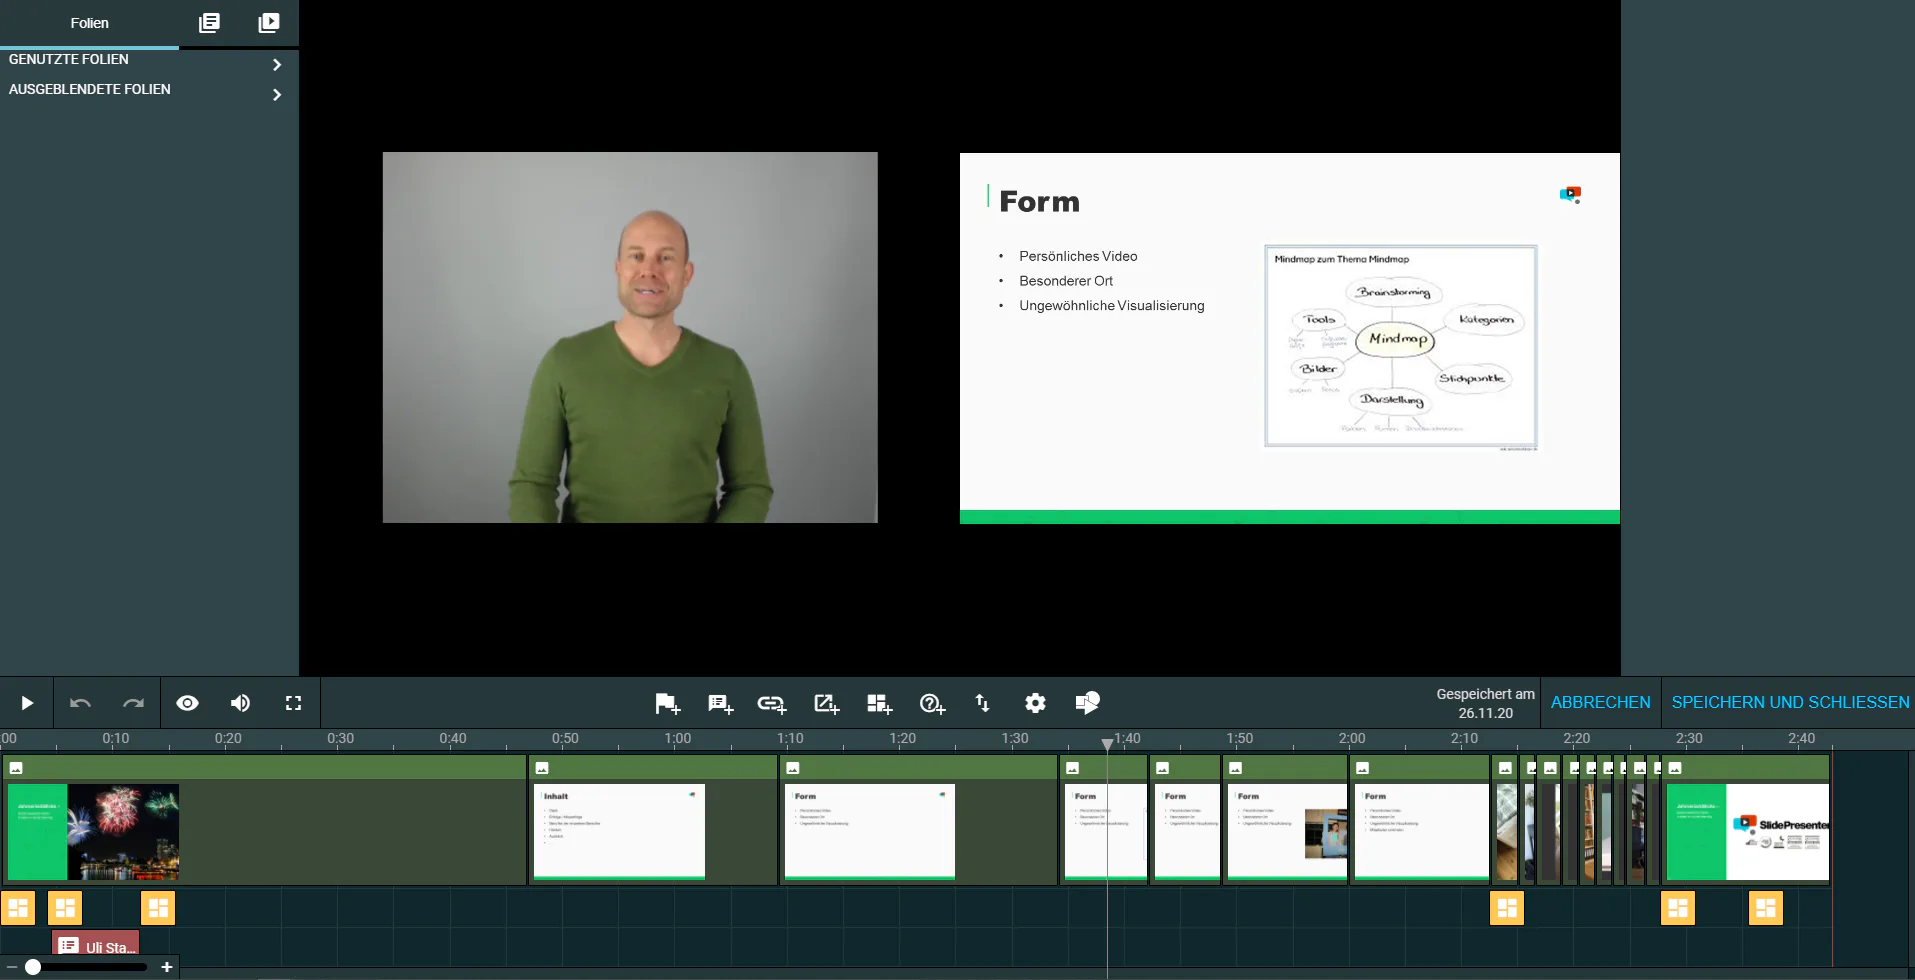Add an external link element icon
Viewport: 1915px width, 980px height.
[826, 704]
